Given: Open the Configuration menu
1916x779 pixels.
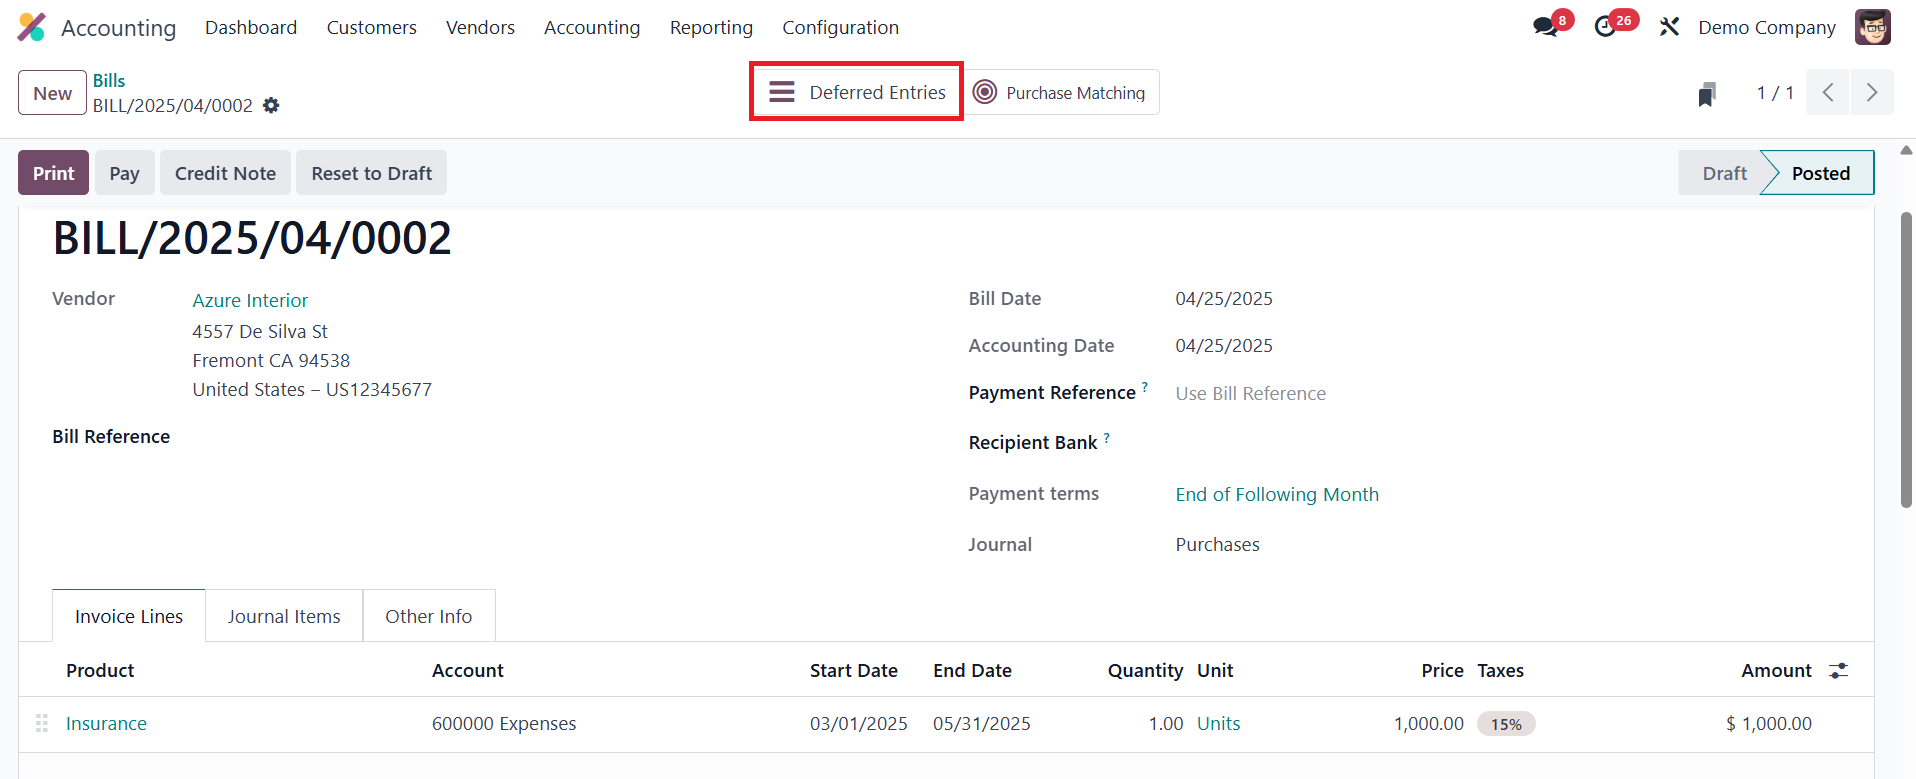Looking at the screenshot, I should pos(840,27).
